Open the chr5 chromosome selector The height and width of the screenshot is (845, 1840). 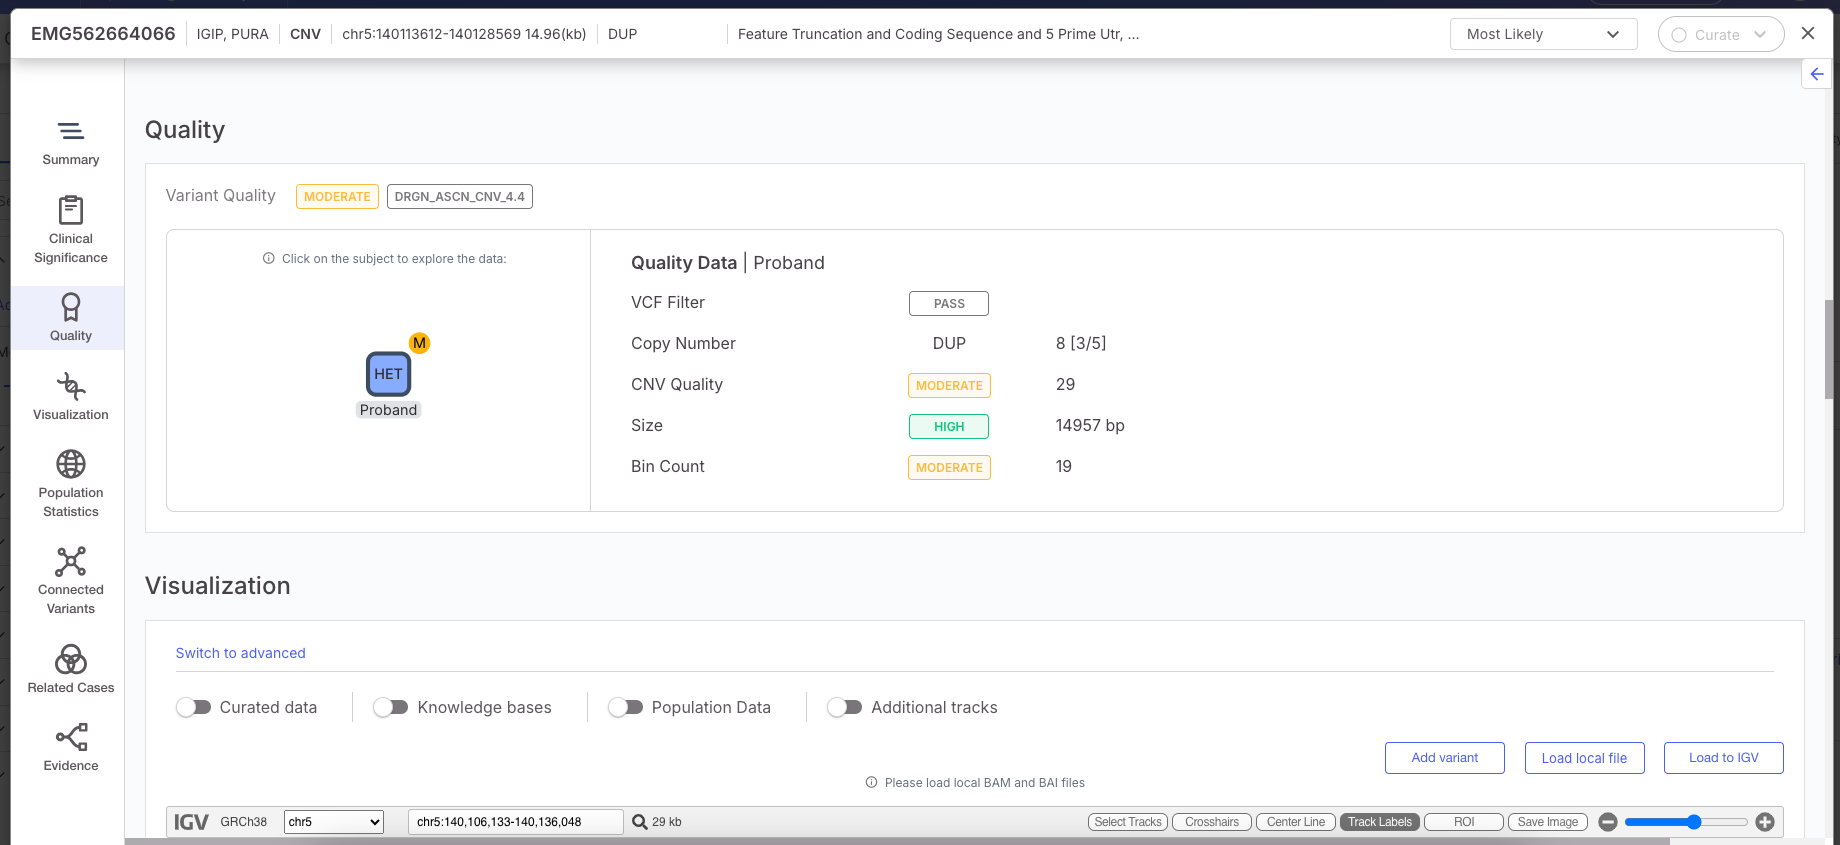334,822
